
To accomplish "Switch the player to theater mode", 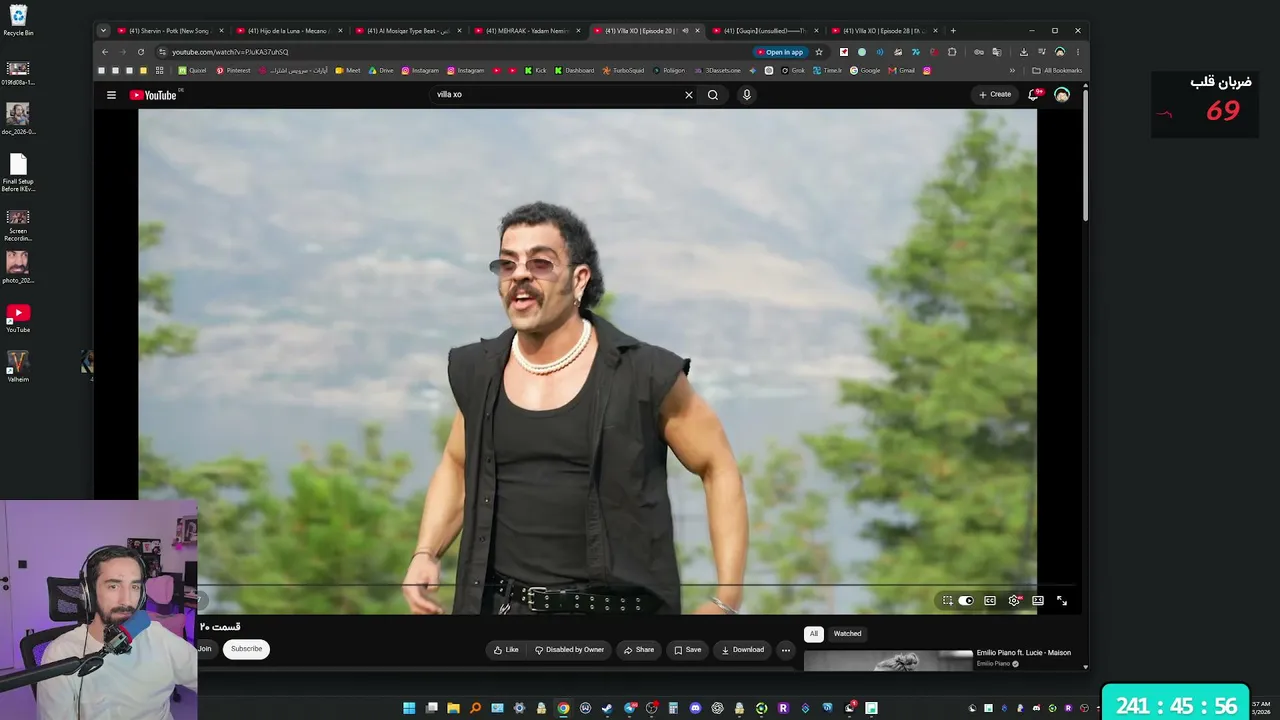I will tap(1038, 601).
